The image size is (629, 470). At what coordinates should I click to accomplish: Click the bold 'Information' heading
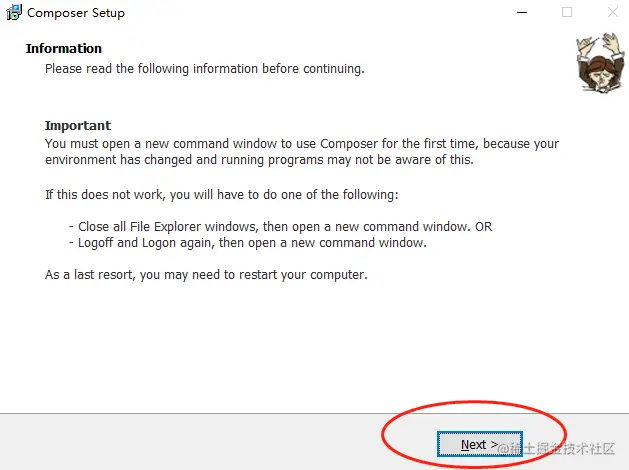[64, 48]
